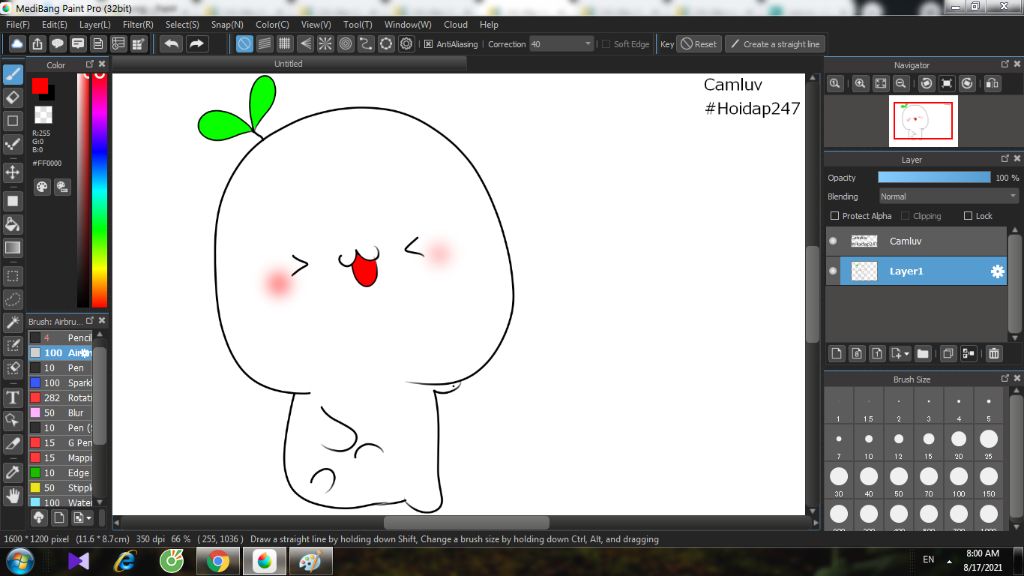Adjust the layer Opacity slider
1024x576 pixels.
[934, 178]
